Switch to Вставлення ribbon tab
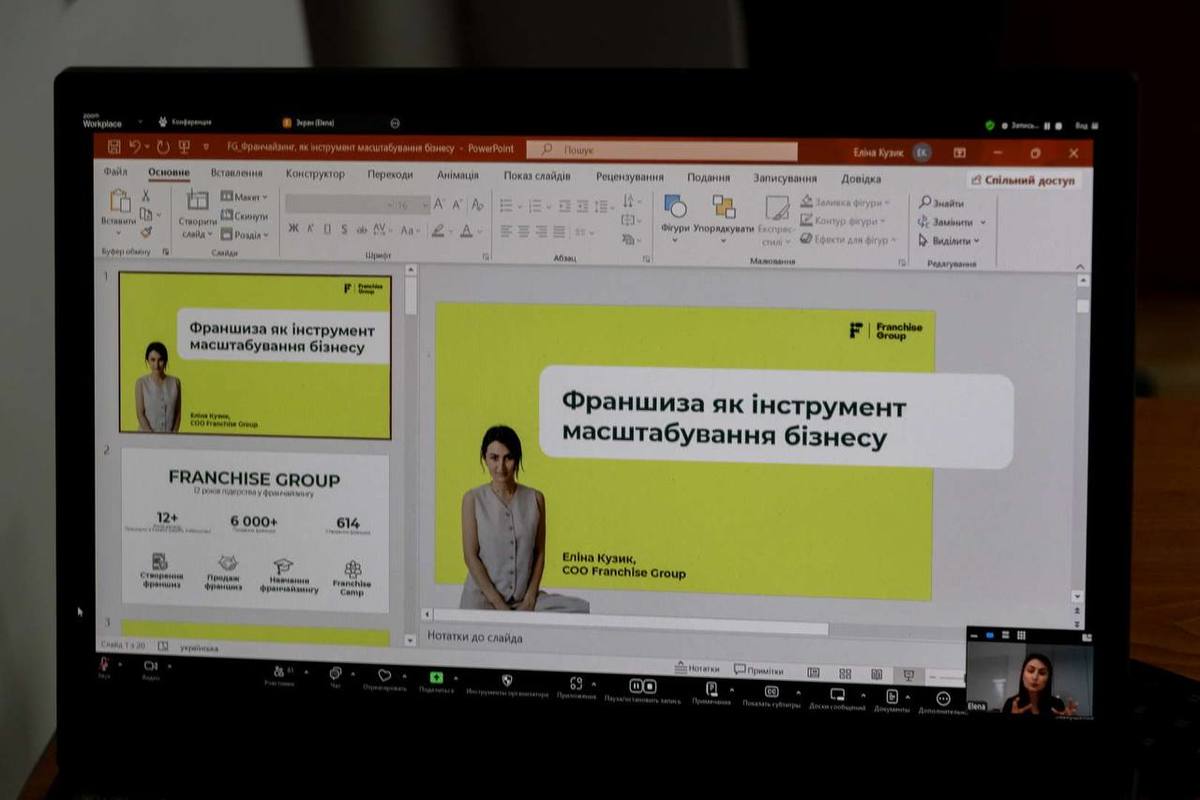Viewport: 1200px width, 800px height. tap(237, 173)
